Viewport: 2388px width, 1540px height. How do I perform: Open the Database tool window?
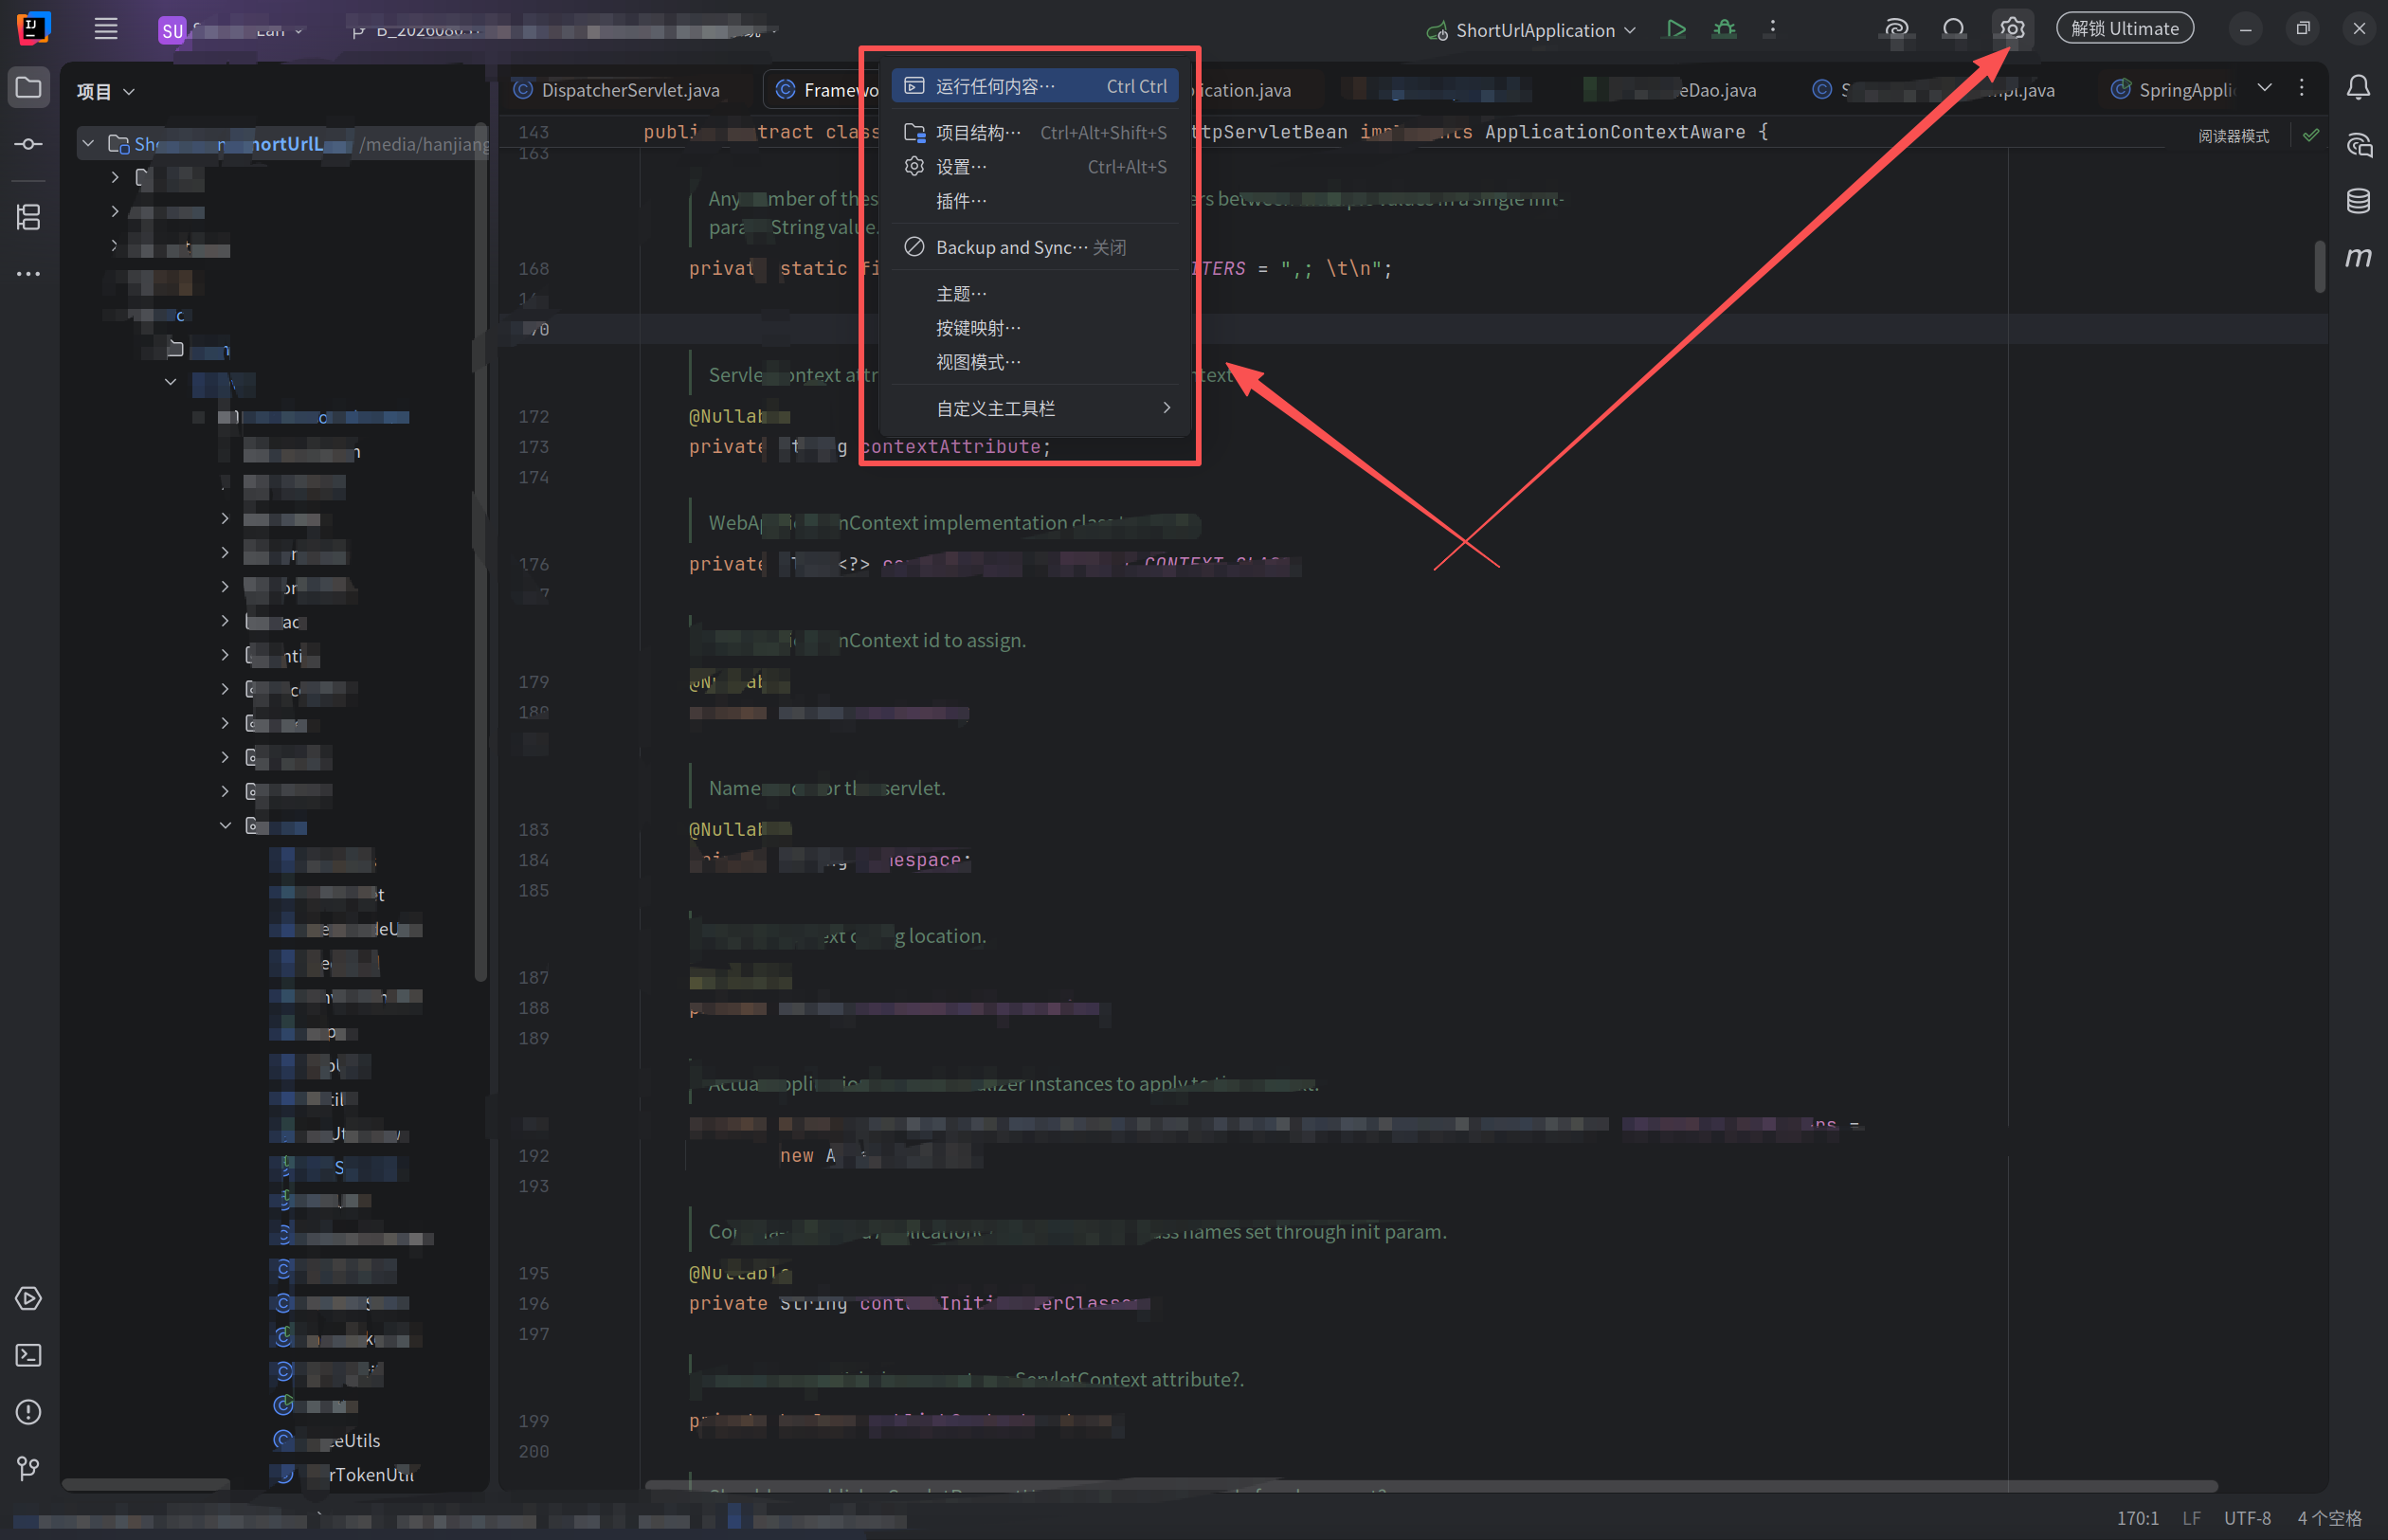tap(2358, 201)
